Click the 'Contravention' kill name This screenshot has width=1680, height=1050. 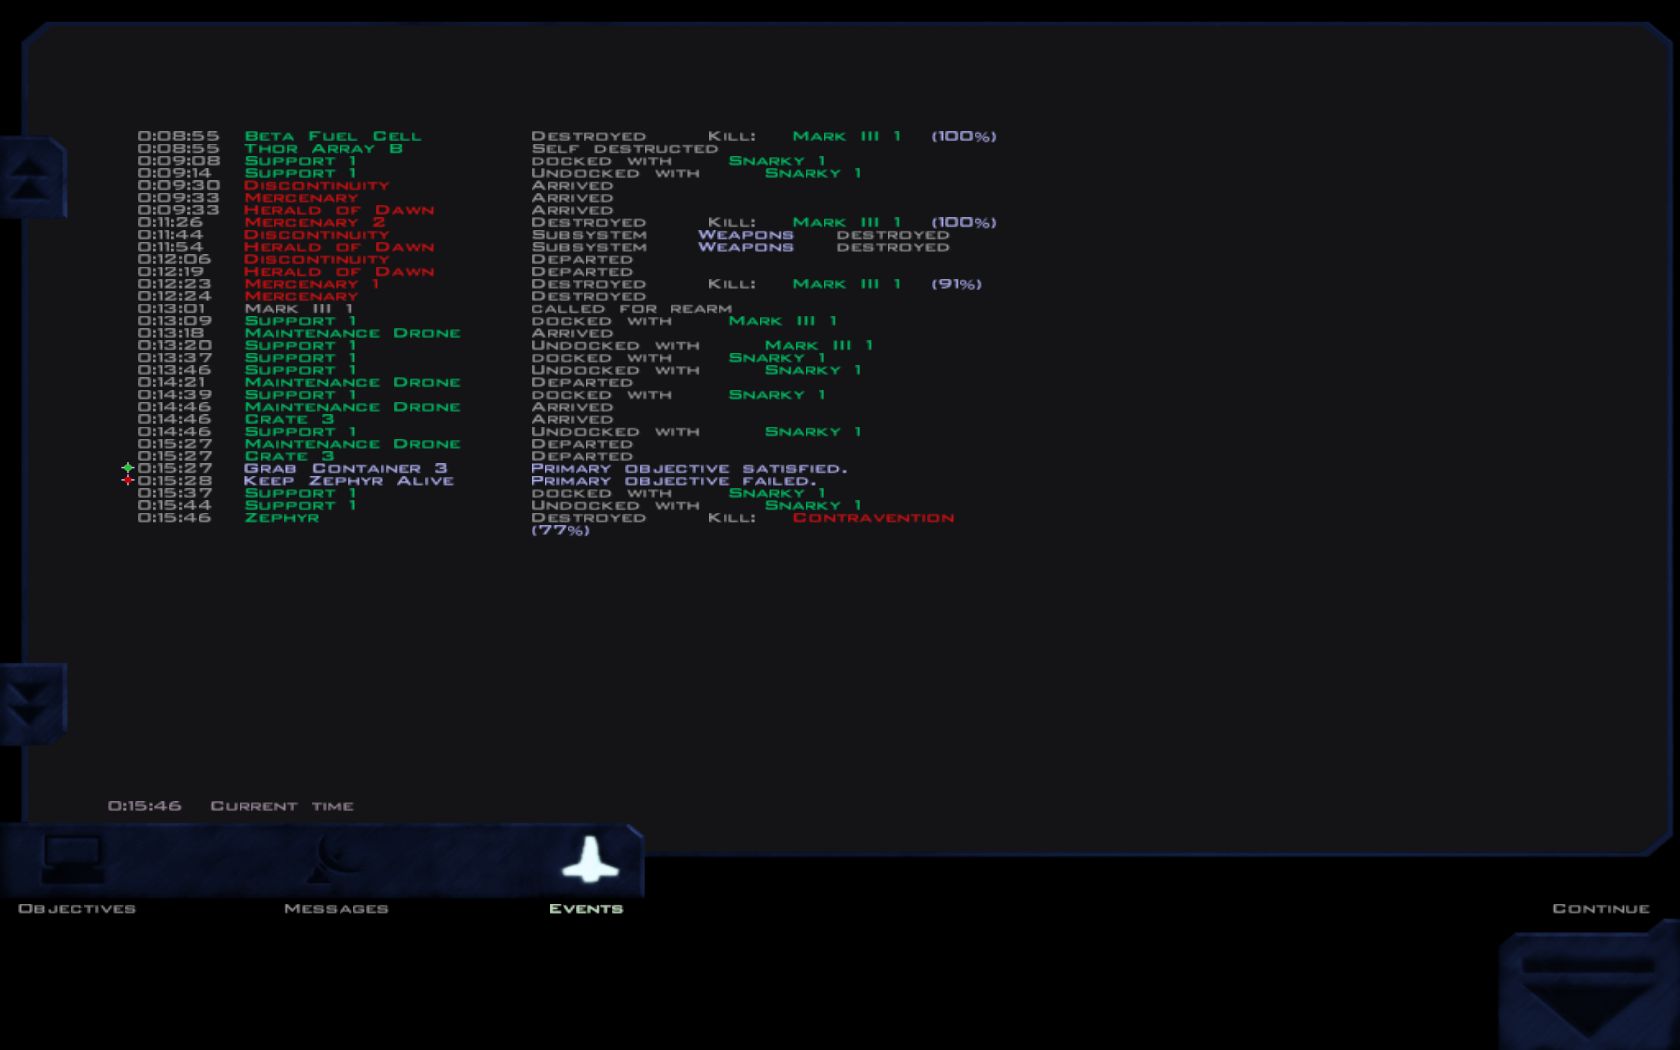tap(873, 517)
